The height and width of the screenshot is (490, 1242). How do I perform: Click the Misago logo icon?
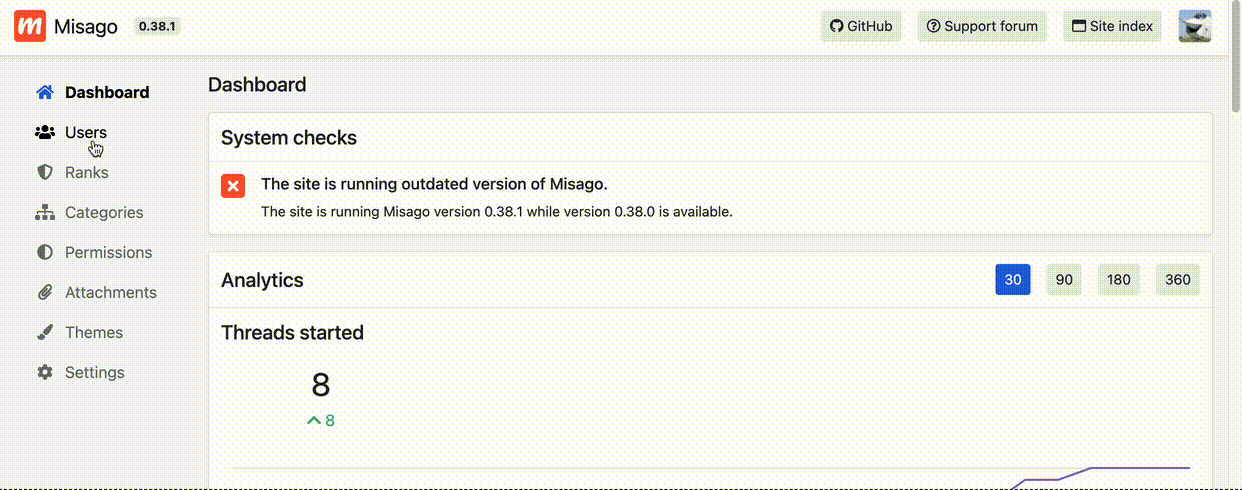pos(30,26)
